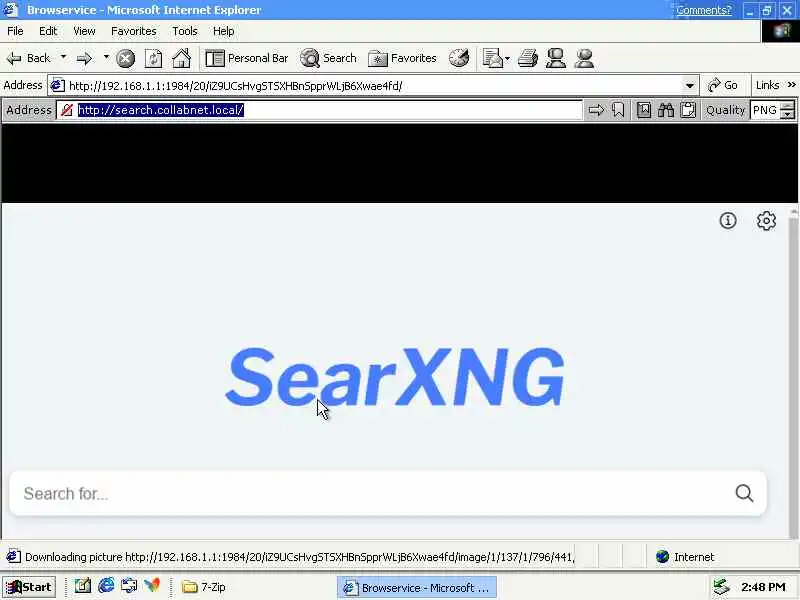The width and height of the screenshot is (800, 600).
Task: Open the Windows Start button
Action: [29, 587]
